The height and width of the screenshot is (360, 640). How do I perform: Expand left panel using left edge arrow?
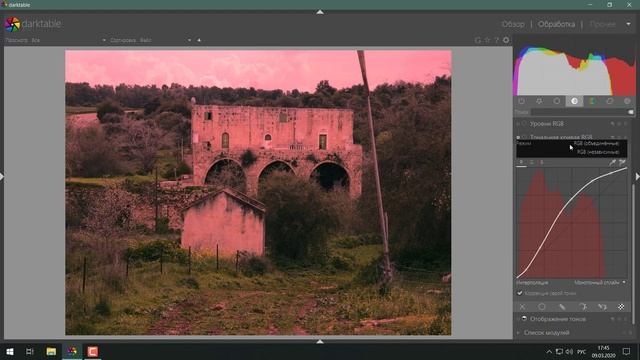tap(2, 176)
